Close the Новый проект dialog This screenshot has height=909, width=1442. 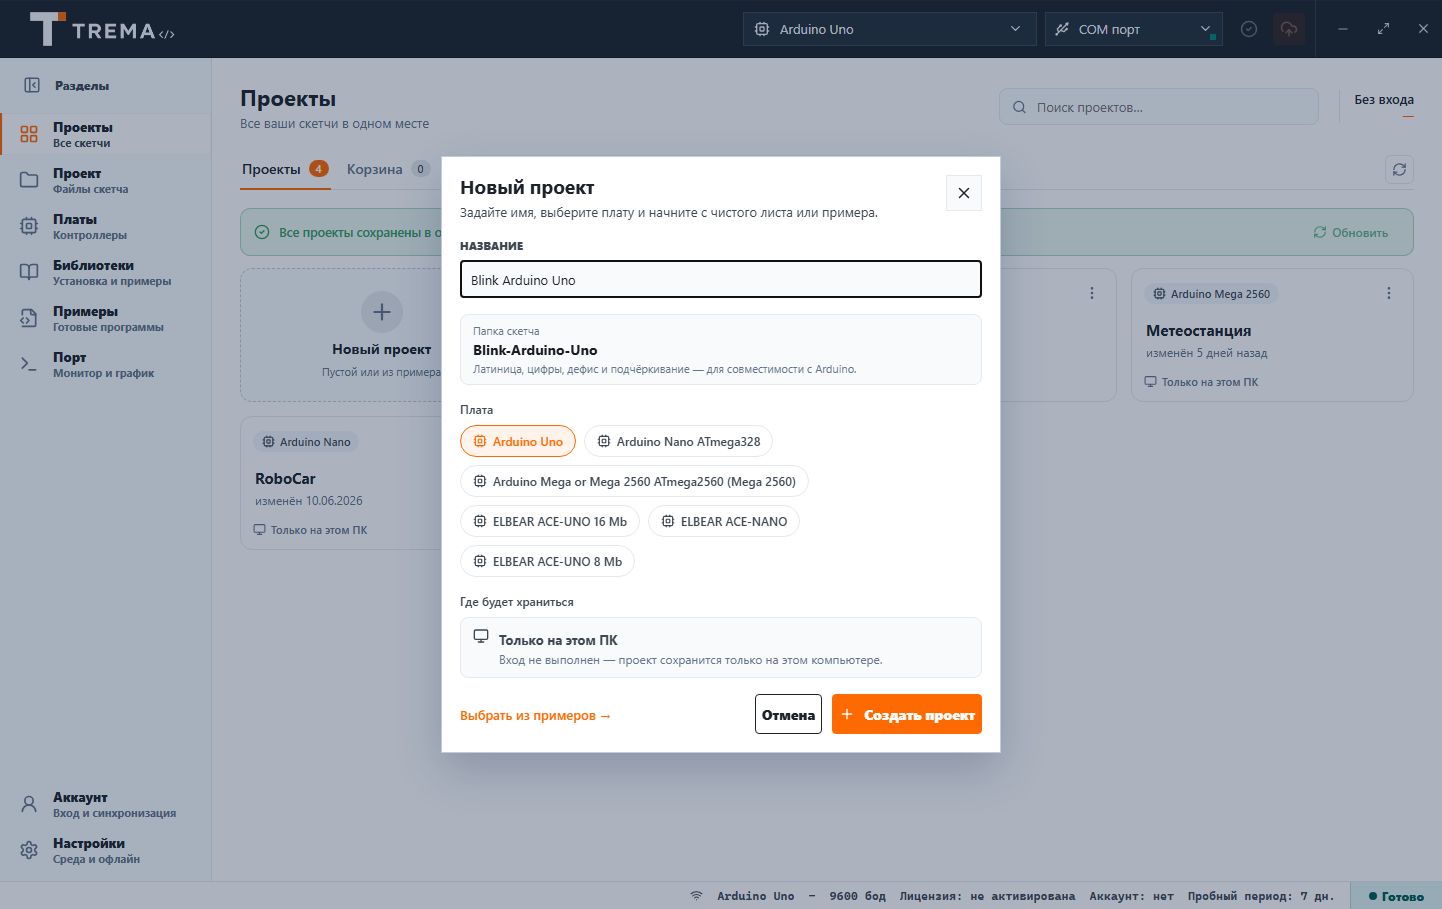point(964,193)
